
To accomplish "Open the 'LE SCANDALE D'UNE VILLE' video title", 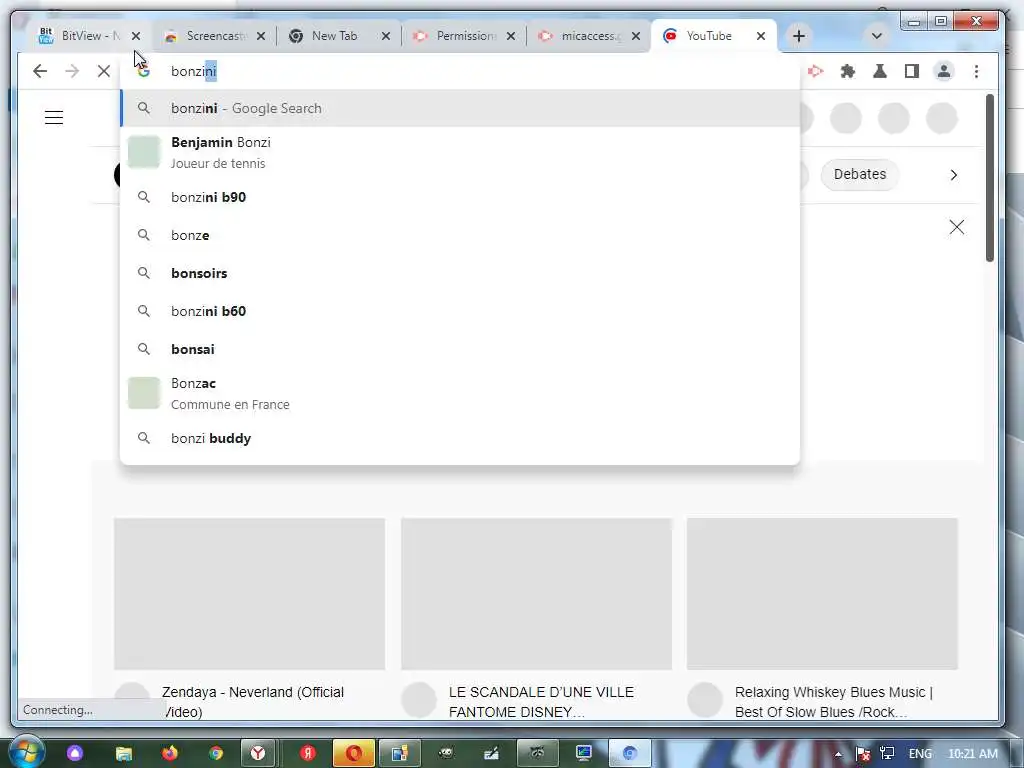I will (541, 701).
